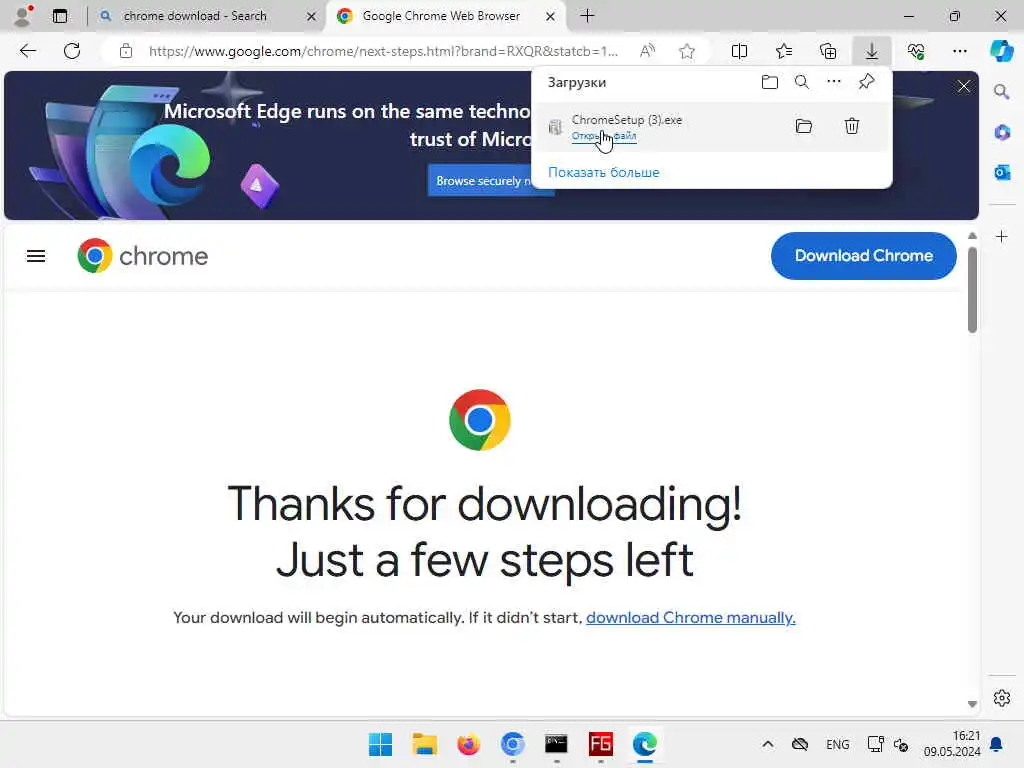Click the scrollbar up arrow
Viewport: 1024px width, 768px height.
pos(972,236)
